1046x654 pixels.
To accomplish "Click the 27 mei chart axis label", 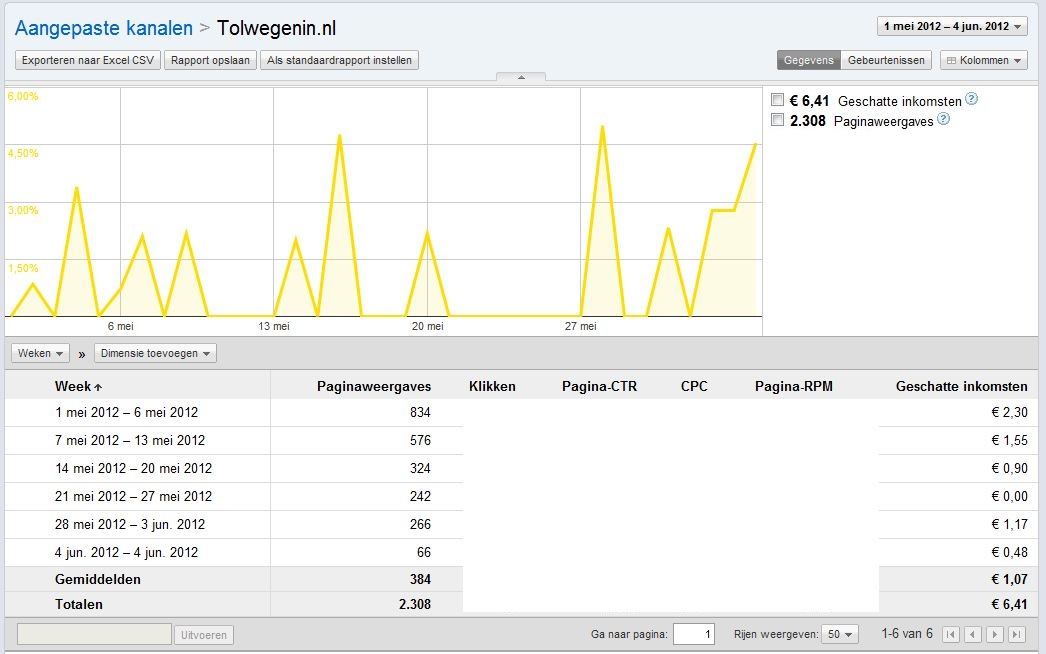I will 580,326.
